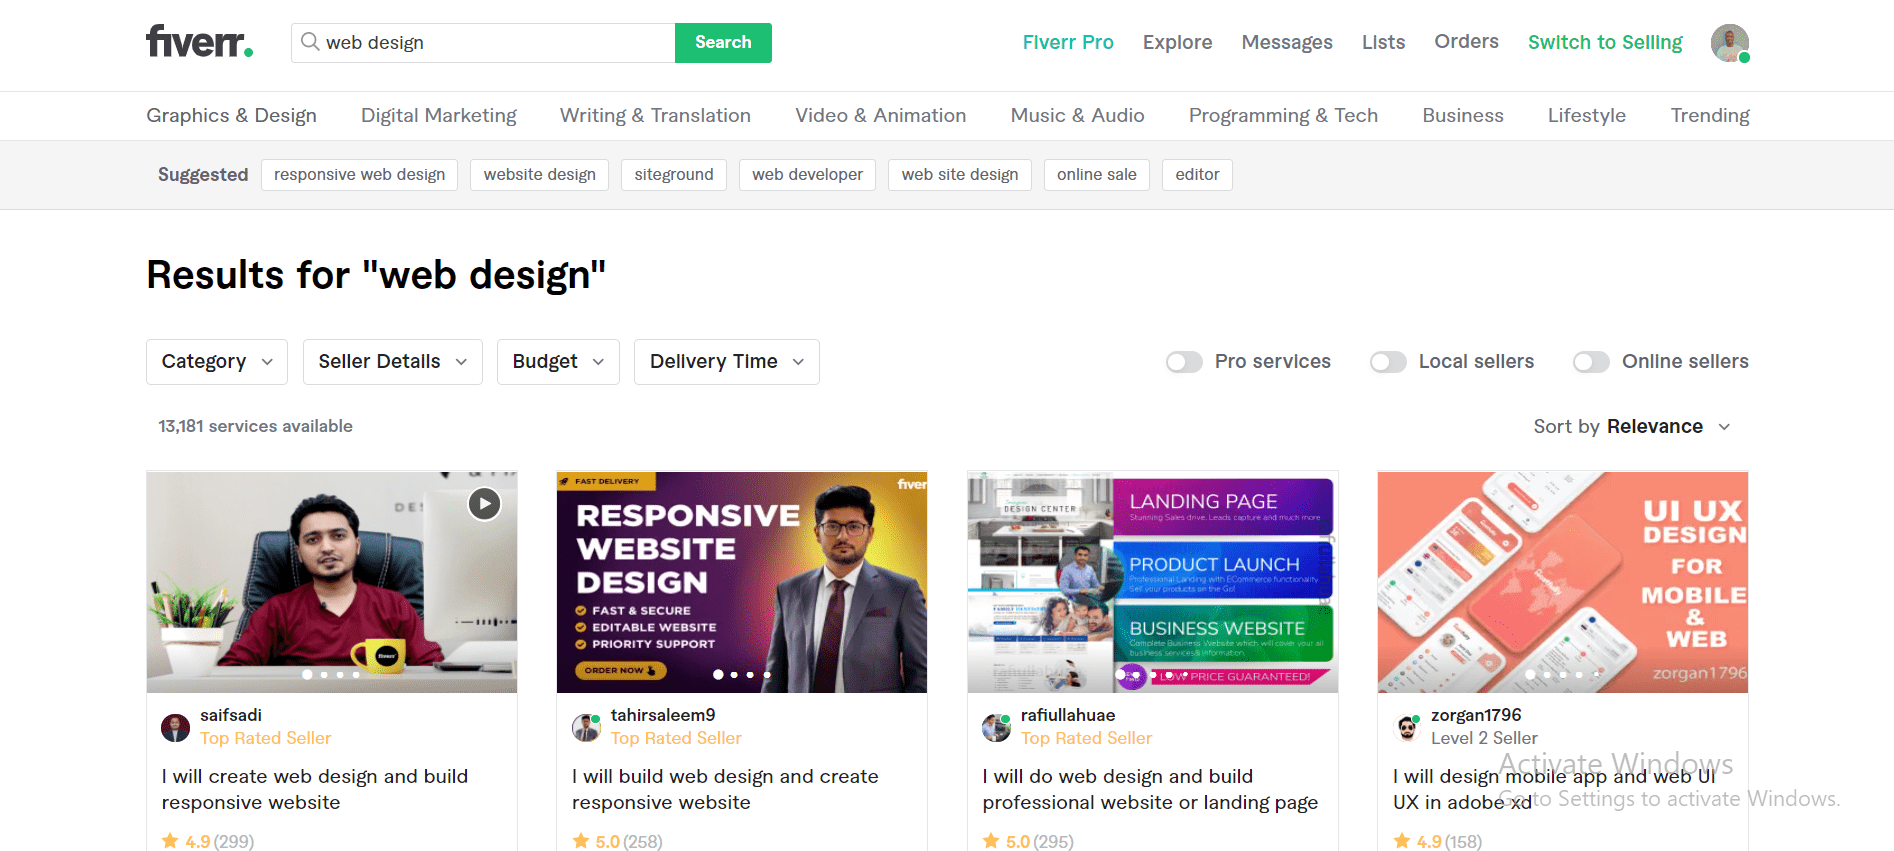
Task: View Orders
Action: point(1466,42)
